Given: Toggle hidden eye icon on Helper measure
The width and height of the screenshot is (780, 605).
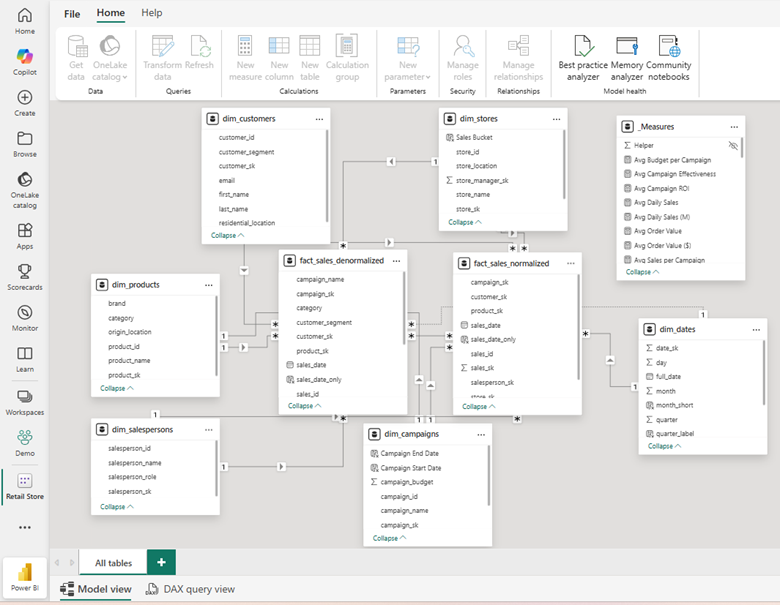Looking at the screenshot, I should (x=733, y=145).
